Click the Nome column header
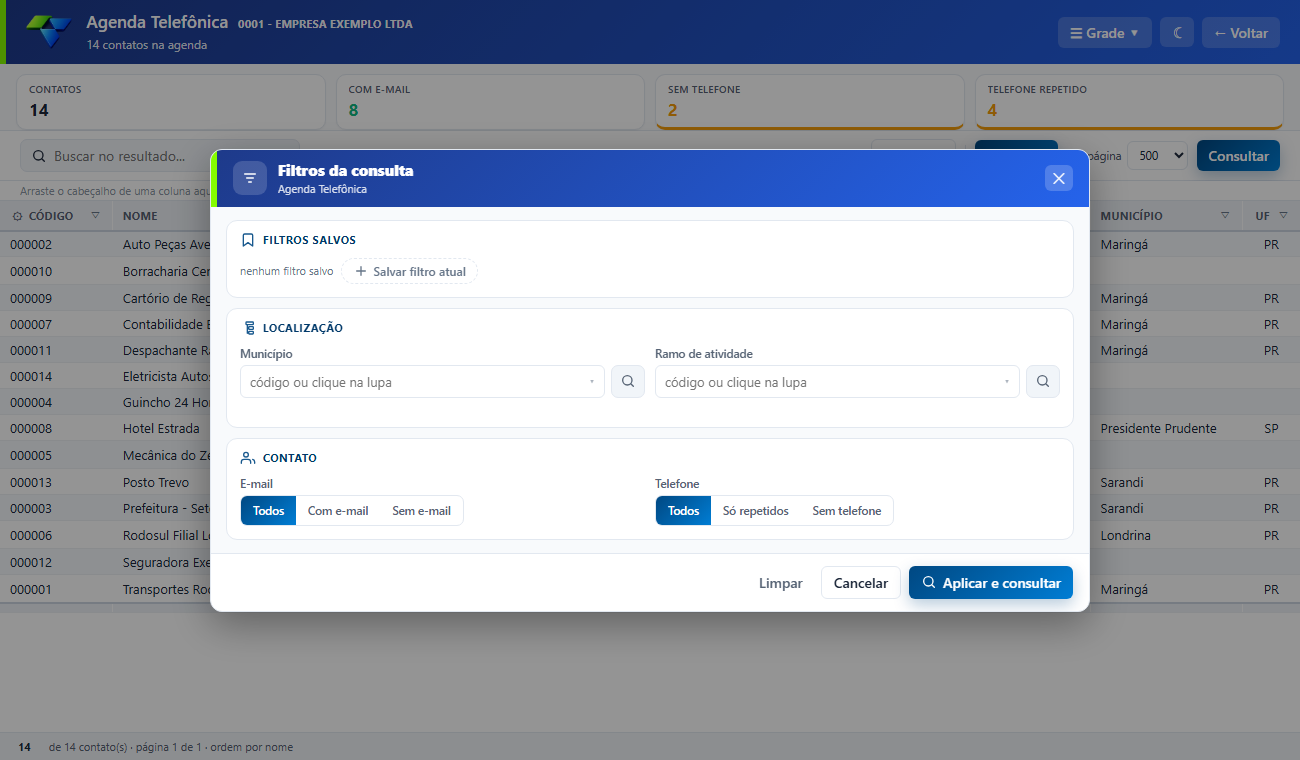Screen dimensions: 1300x760 click(x=140, y=216)
